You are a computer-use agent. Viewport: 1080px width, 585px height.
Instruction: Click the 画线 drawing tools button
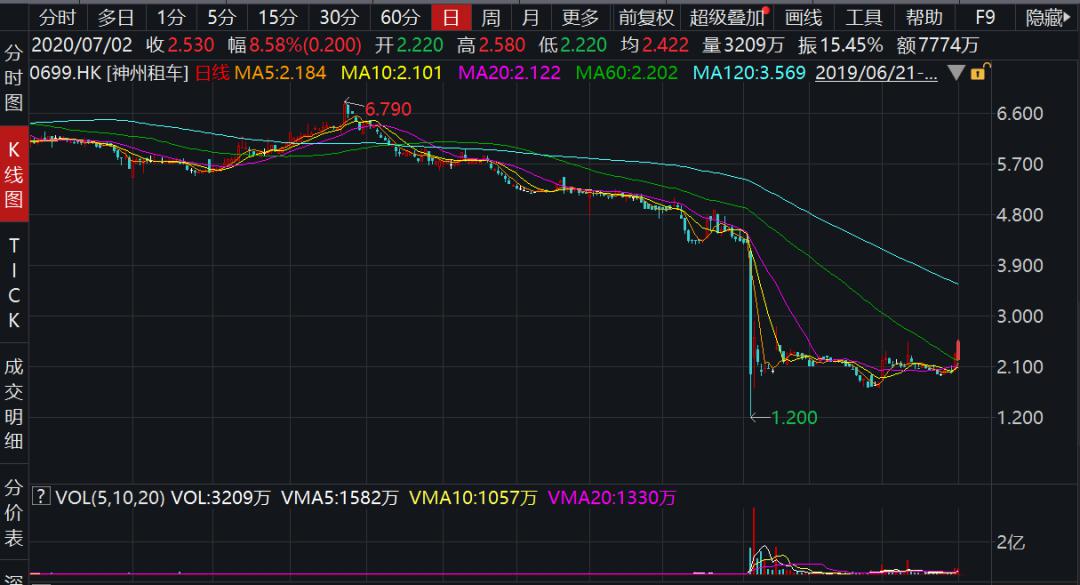(803, 17)
